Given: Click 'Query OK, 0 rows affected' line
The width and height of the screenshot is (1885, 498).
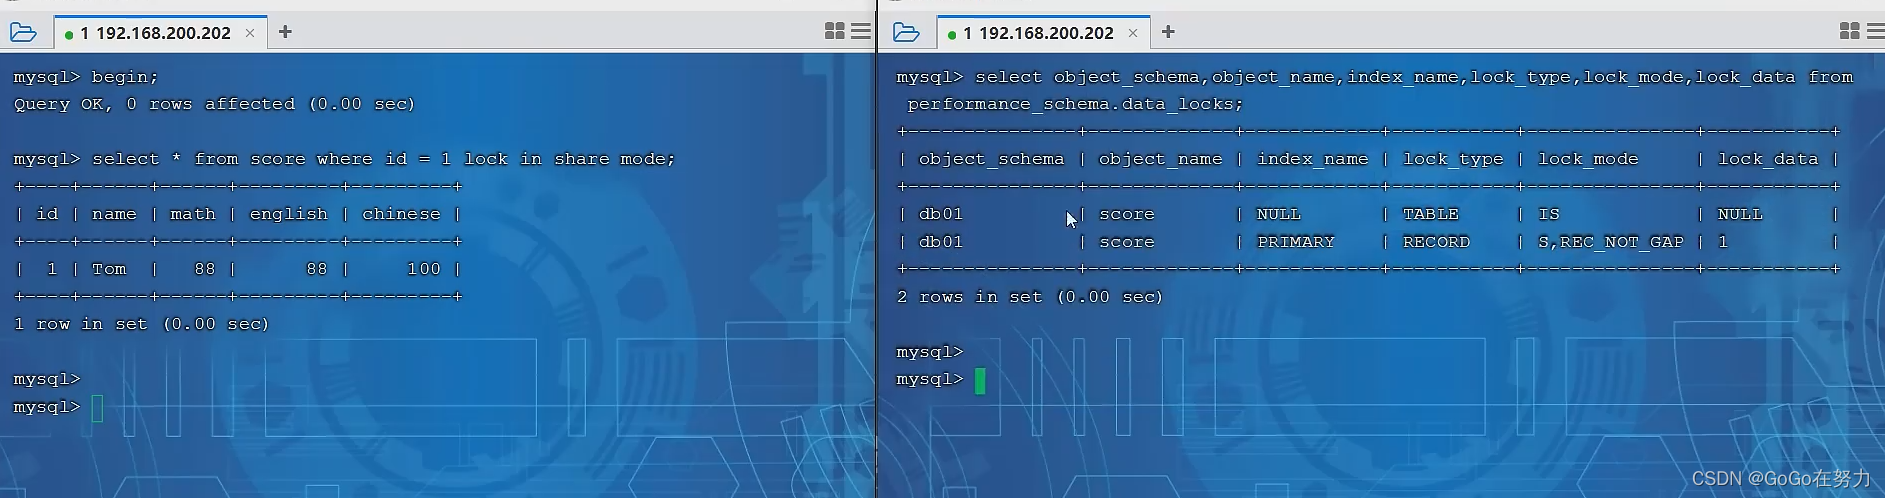Looking at the screenshot, I should [x=214, y=104].
